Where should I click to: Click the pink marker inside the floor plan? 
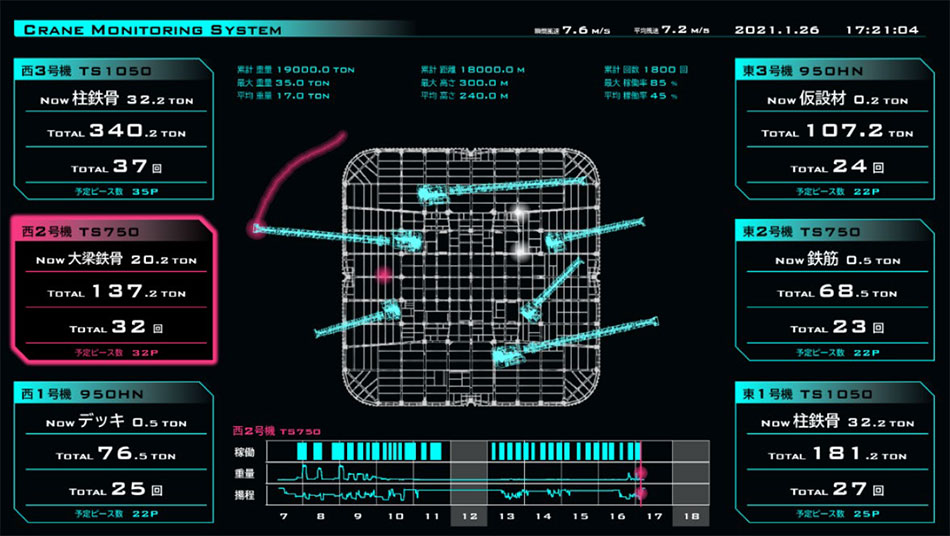[x=382, y=273]
